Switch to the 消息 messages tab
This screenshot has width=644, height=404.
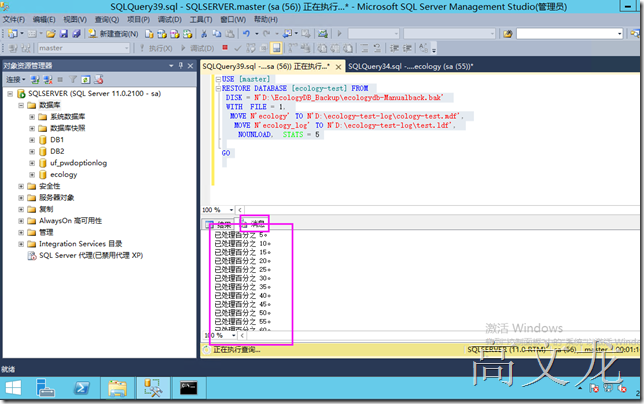253,224
